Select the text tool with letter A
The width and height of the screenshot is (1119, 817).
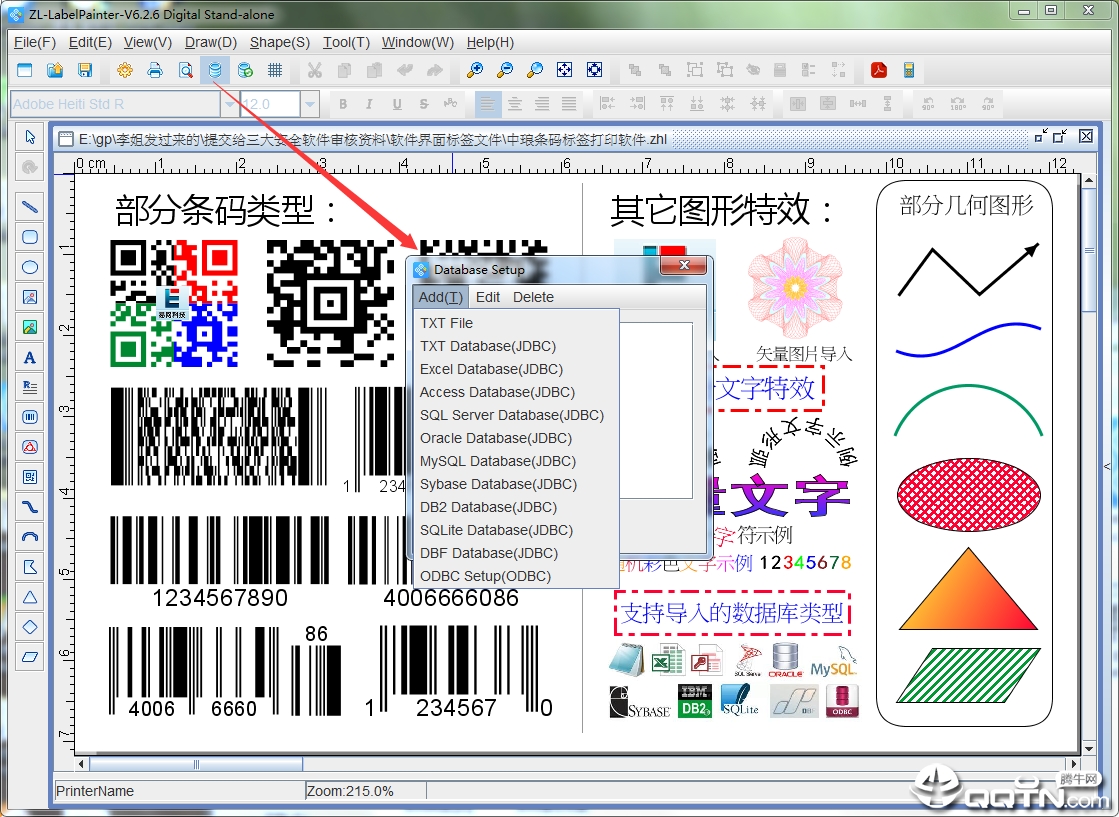pyautogui.click(x=29, y=357)
